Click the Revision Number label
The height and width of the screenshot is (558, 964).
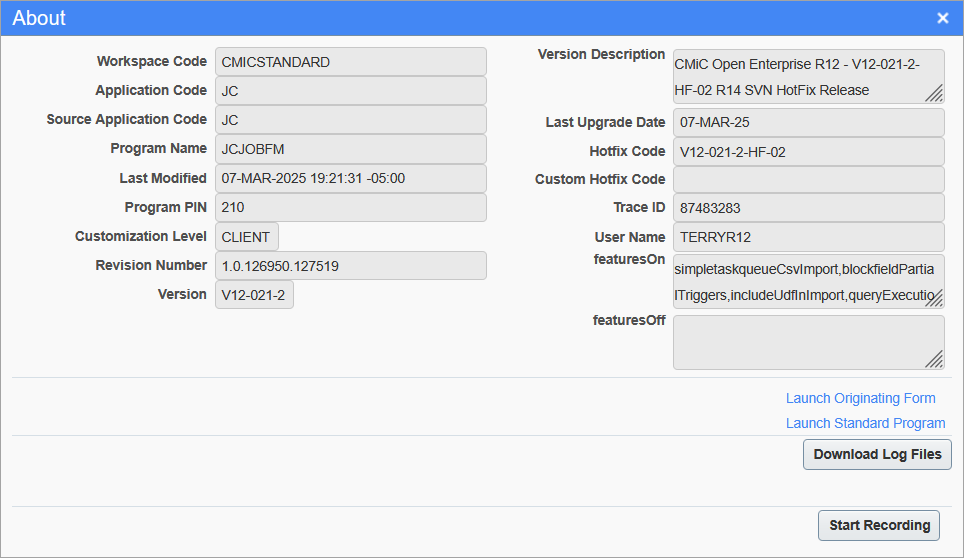[151, 265]
